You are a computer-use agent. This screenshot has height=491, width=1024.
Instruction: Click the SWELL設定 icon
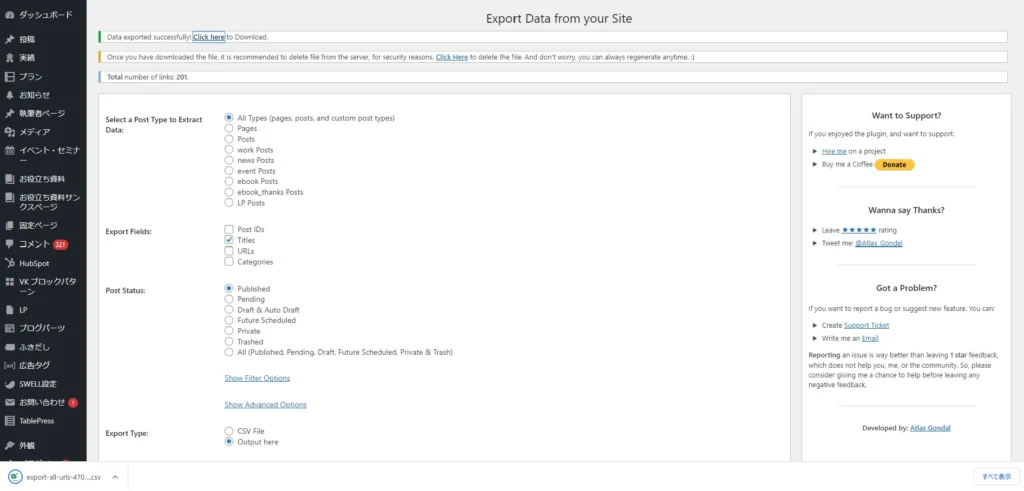[x=9, y=384]
